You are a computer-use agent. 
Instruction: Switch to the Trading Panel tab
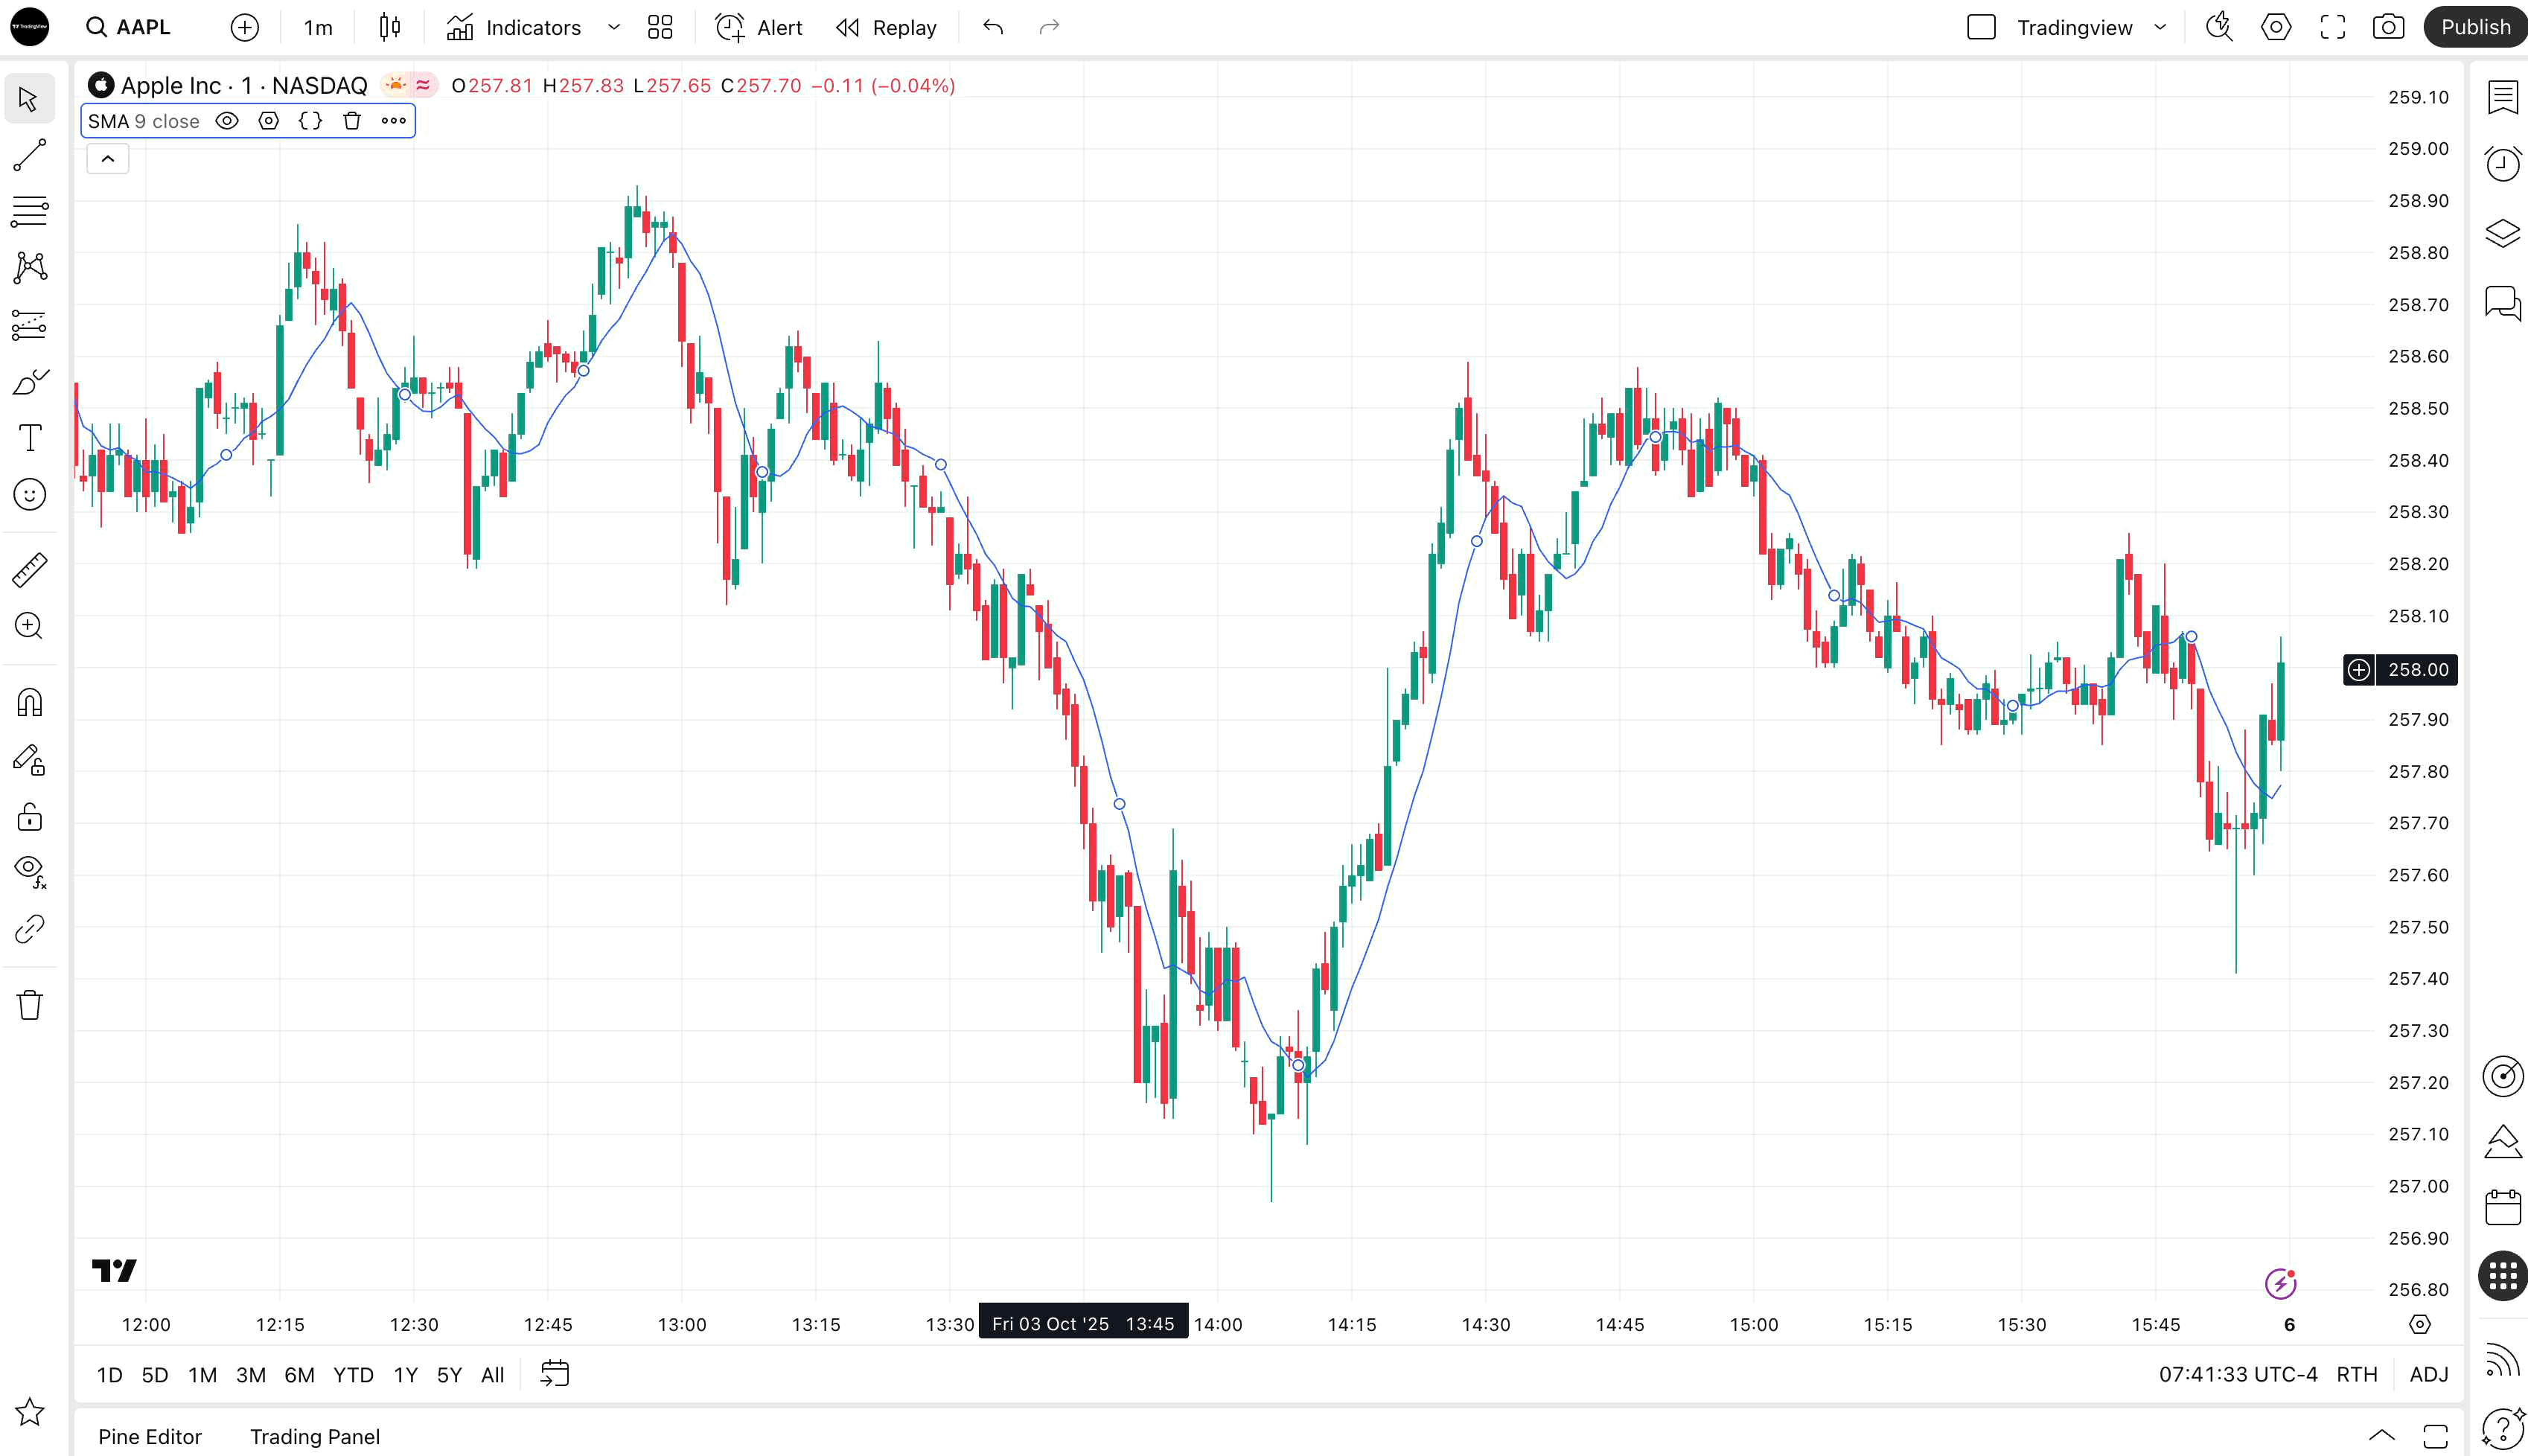(314, 1436)
